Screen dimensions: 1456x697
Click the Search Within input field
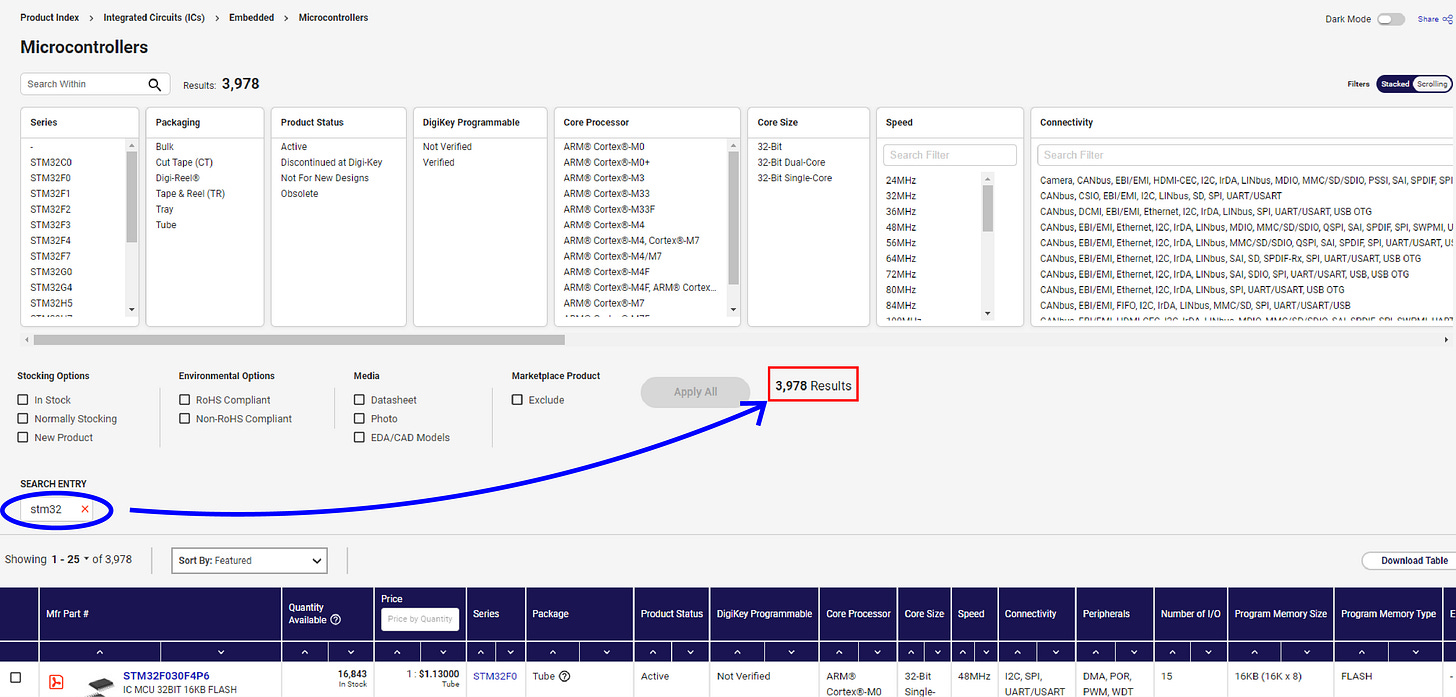84,85
